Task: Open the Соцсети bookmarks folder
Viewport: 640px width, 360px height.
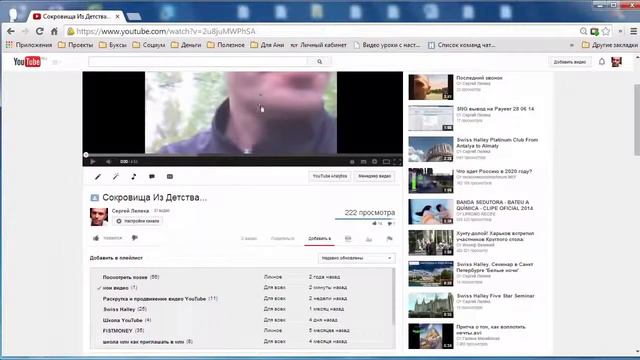Action: click(149, 45)
